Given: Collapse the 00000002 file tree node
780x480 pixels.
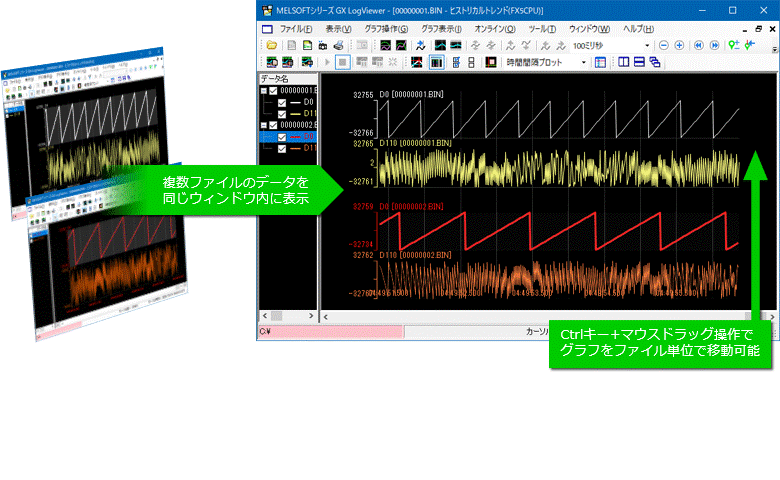Looking at the screenshot, I should [x=263, y=125].
